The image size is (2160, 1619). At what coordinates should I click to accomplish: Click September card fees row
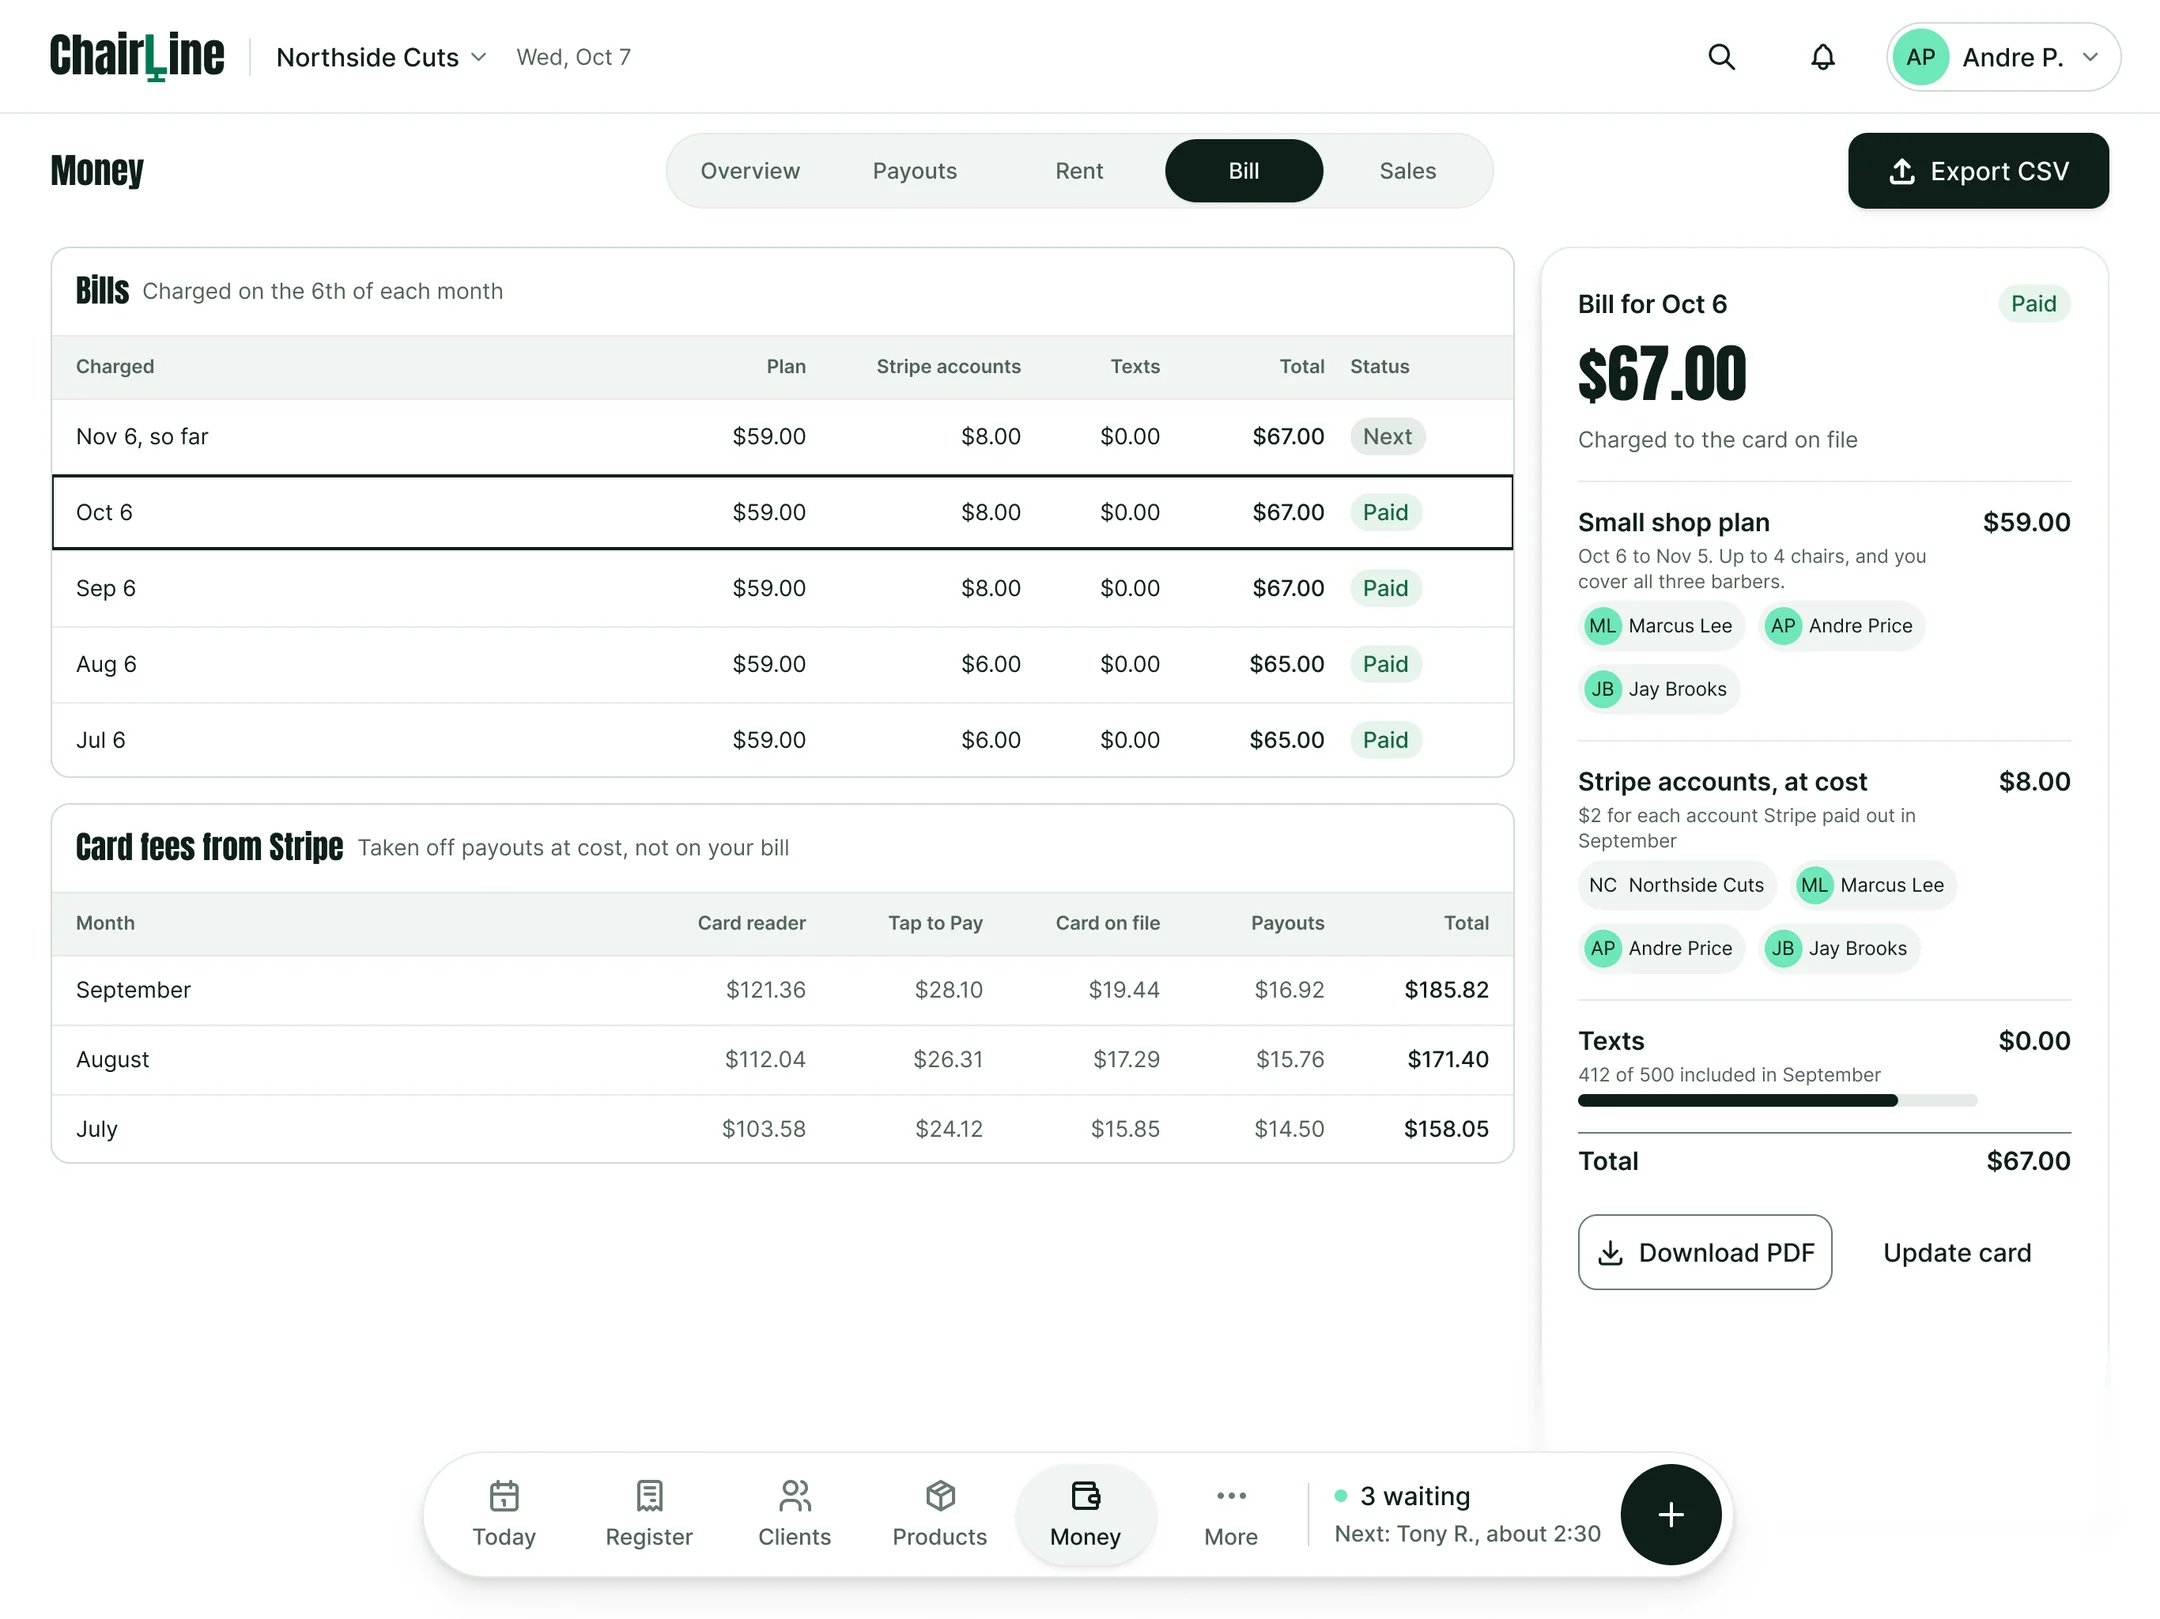click(x=782, y=990)
